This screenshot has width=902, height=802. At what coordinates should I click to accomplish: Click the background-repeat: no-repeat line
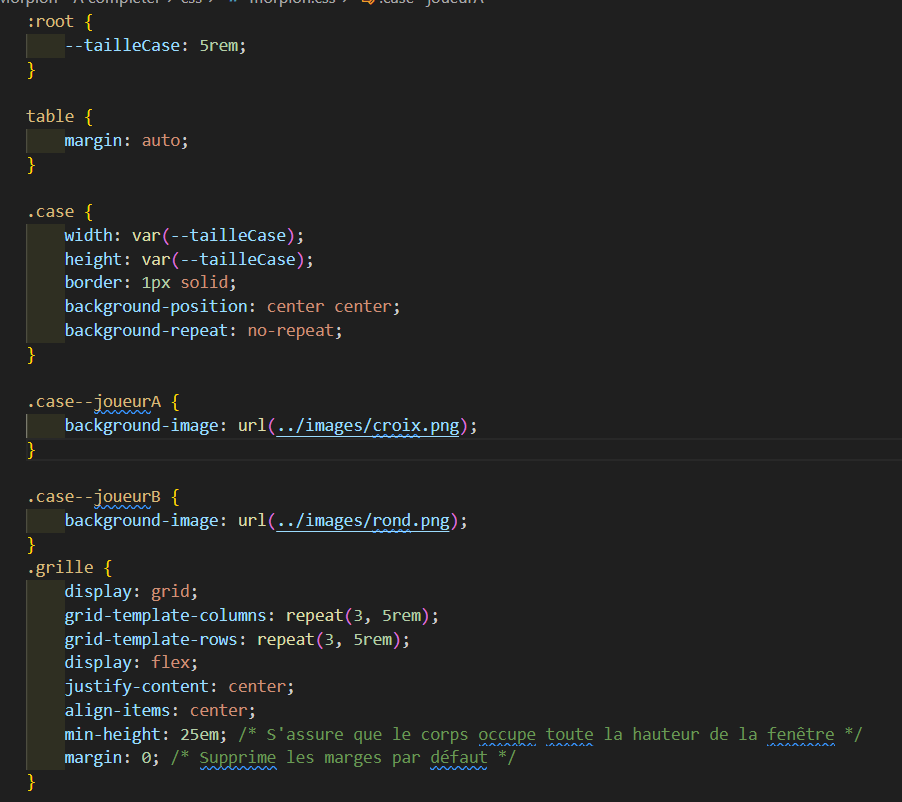click(x=210, y=331)
